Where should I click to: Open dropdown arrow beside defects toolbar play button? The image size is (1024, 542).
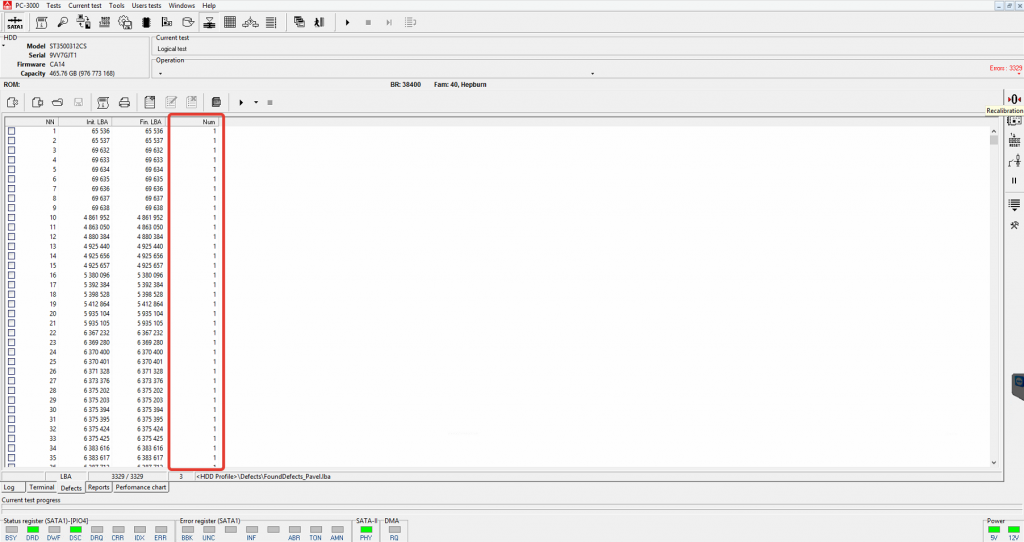tap(256, 102)
